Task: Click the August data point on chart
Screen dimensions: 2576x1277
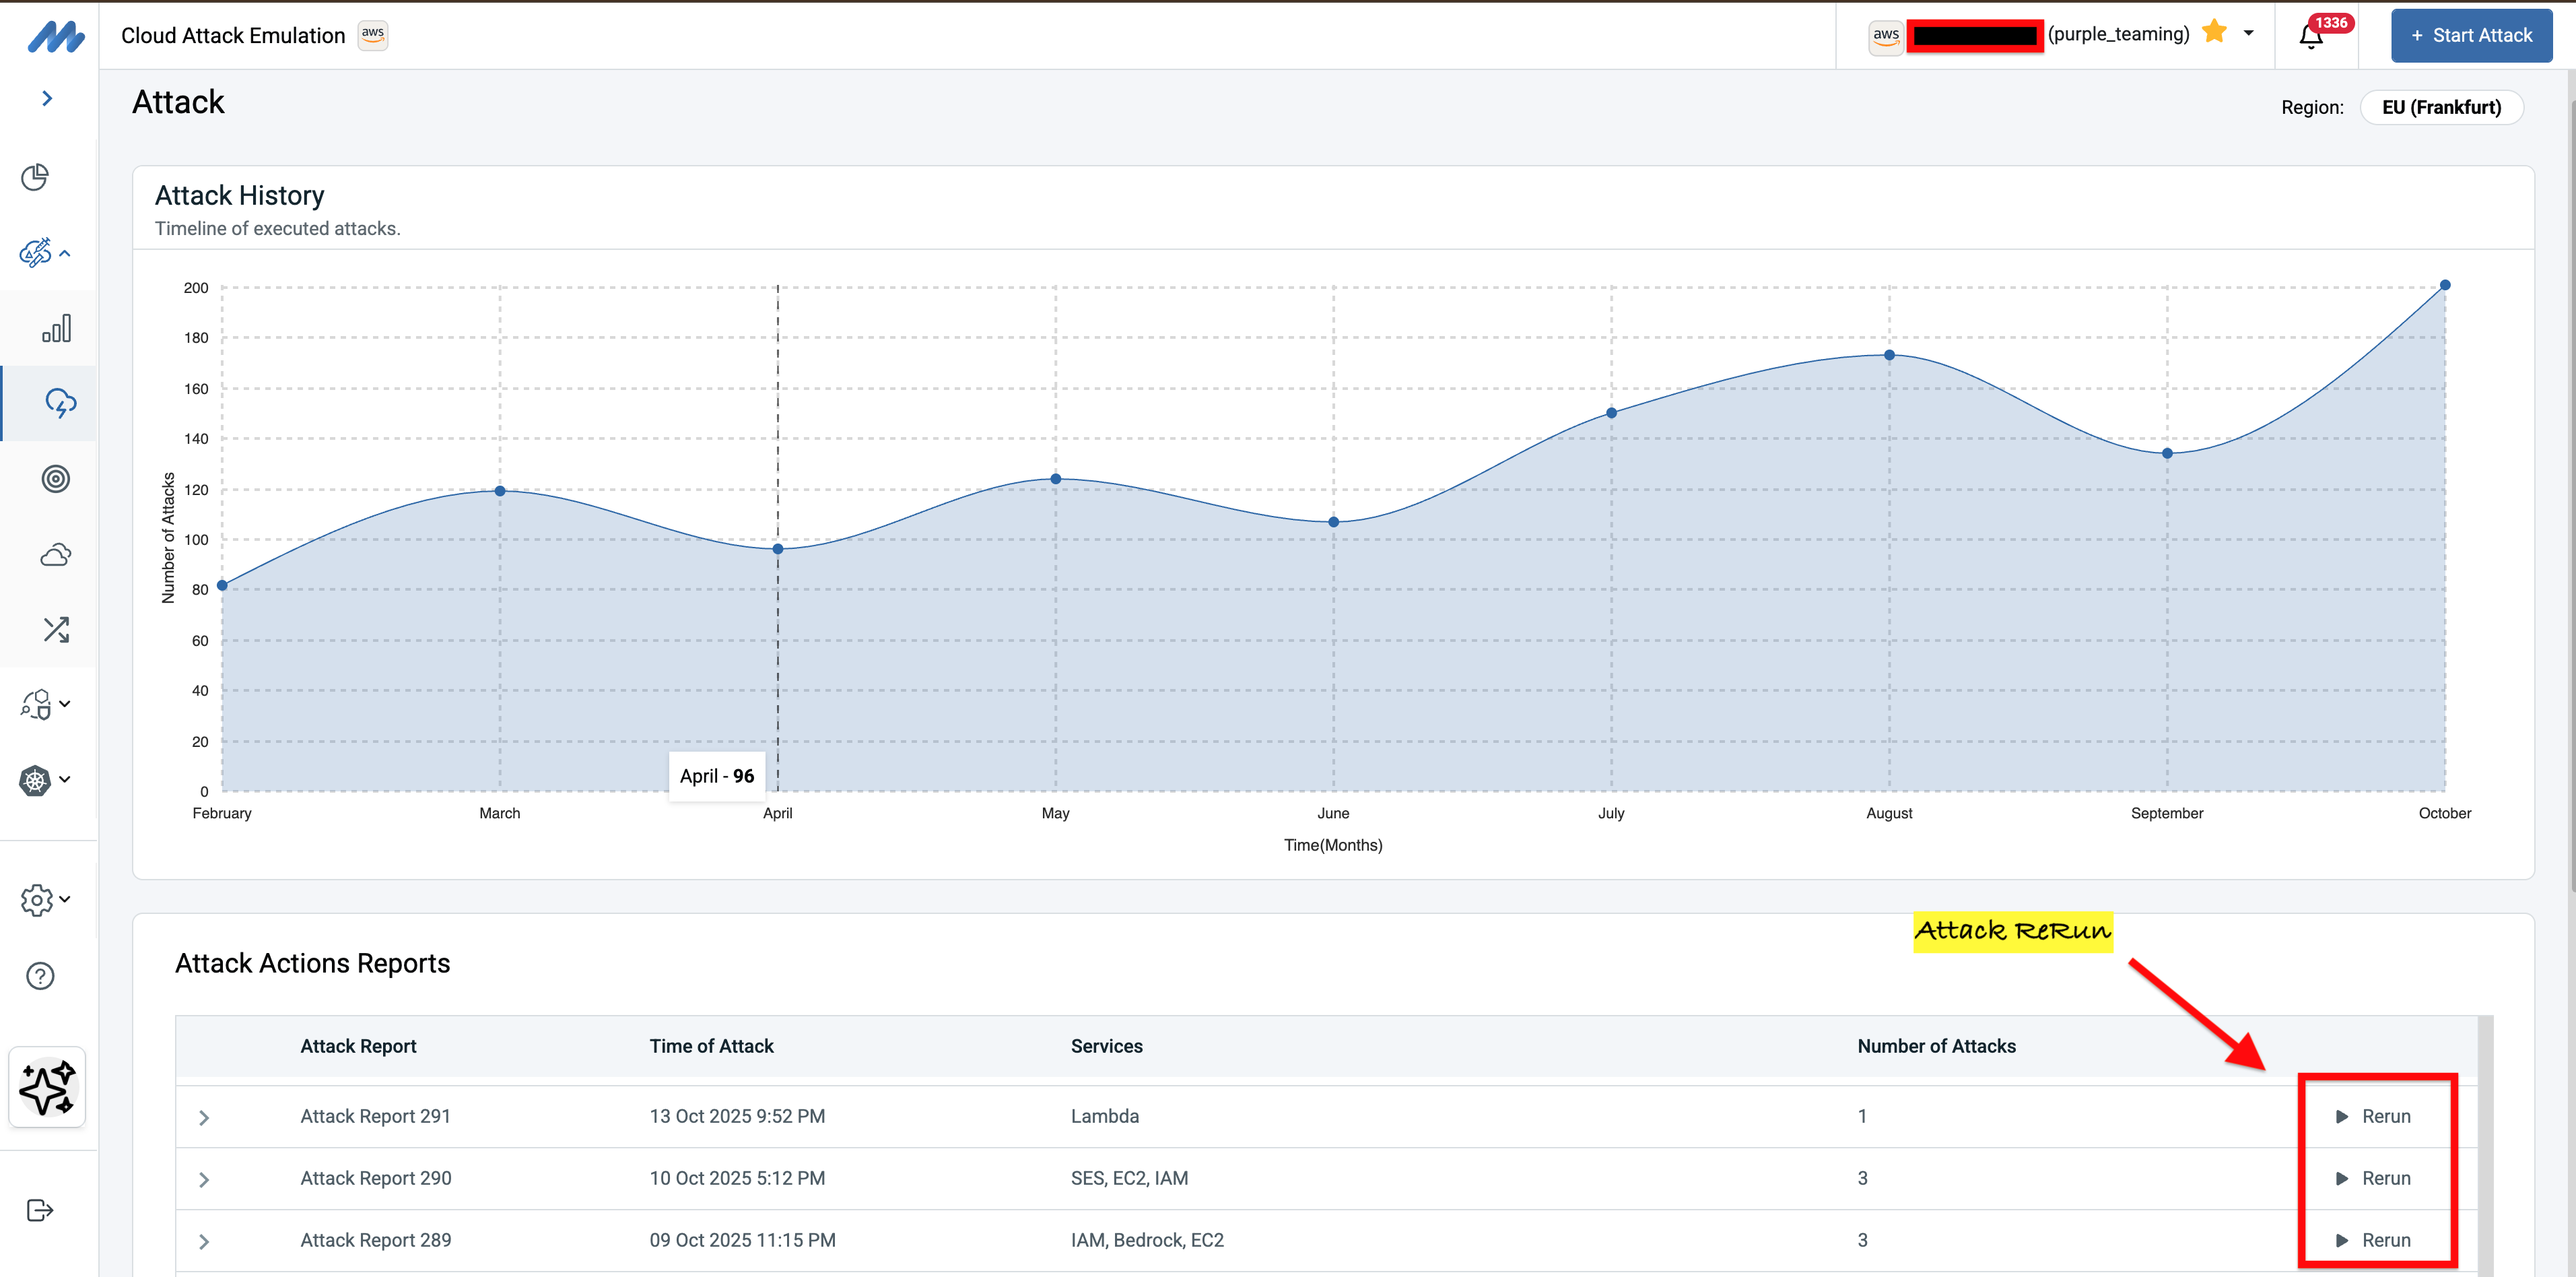Action: click(x=1889, y=356)
